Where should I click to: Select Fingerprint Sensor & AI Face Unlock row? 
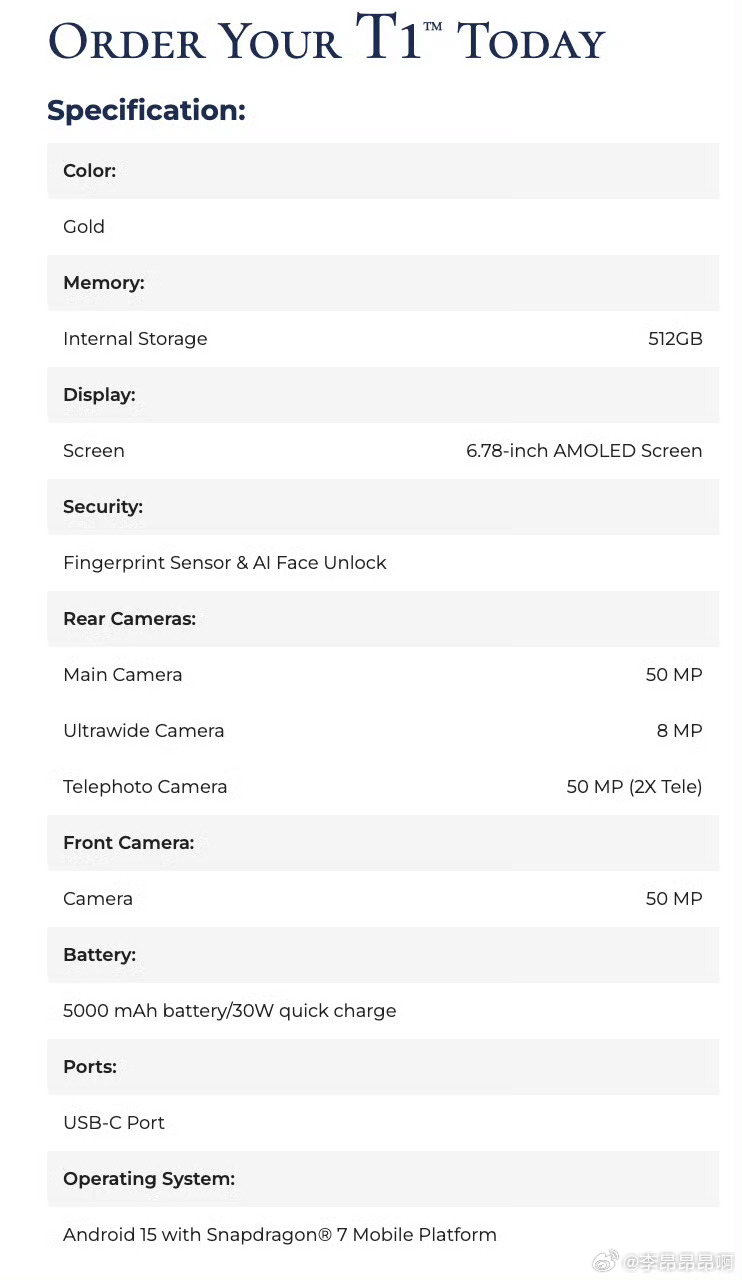pyautogui.click(x=383, y=563)
